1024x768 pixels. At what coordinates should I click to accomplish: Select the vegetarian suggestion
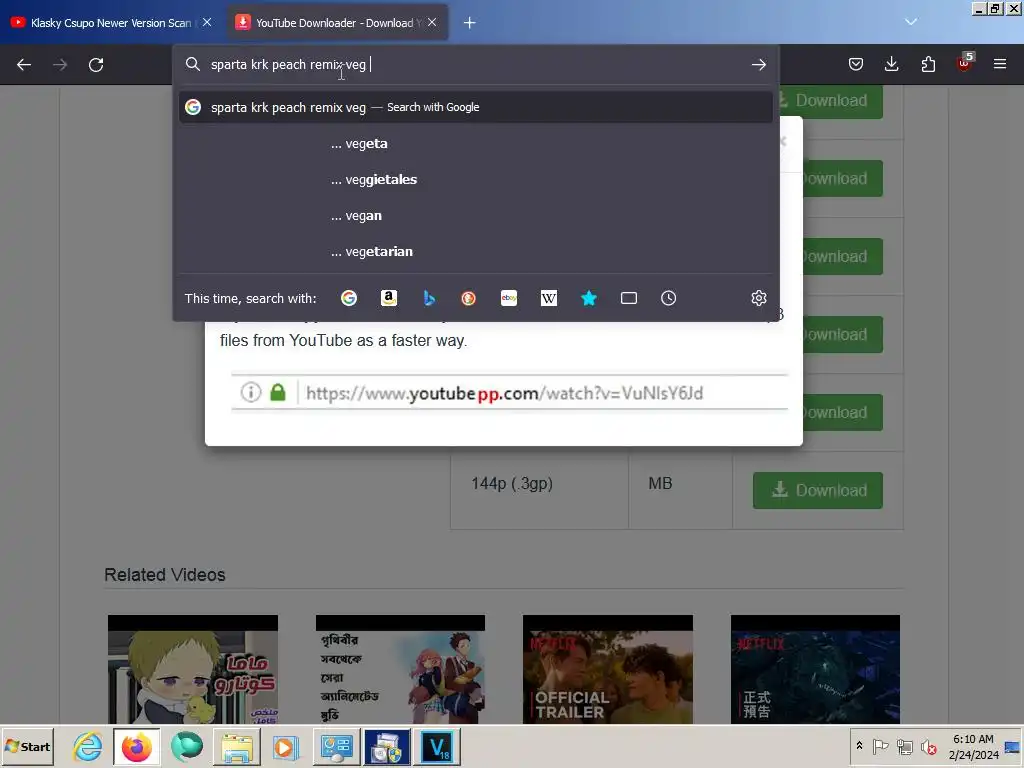(475, 251)
